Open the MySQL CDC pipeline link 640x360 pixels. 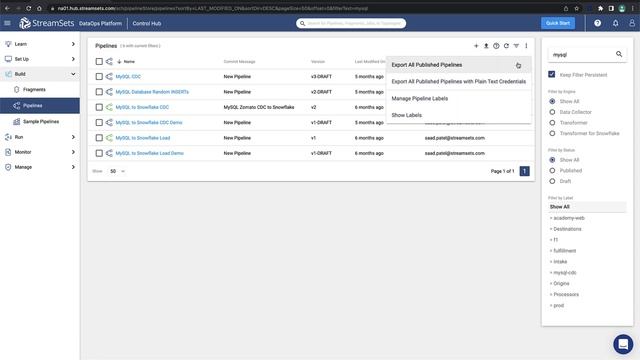click(128, 76)
